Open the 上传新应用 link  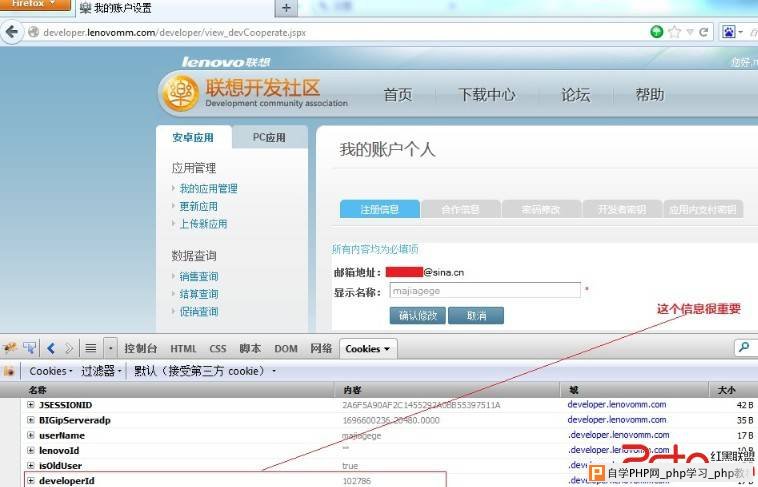coord(204,224)
